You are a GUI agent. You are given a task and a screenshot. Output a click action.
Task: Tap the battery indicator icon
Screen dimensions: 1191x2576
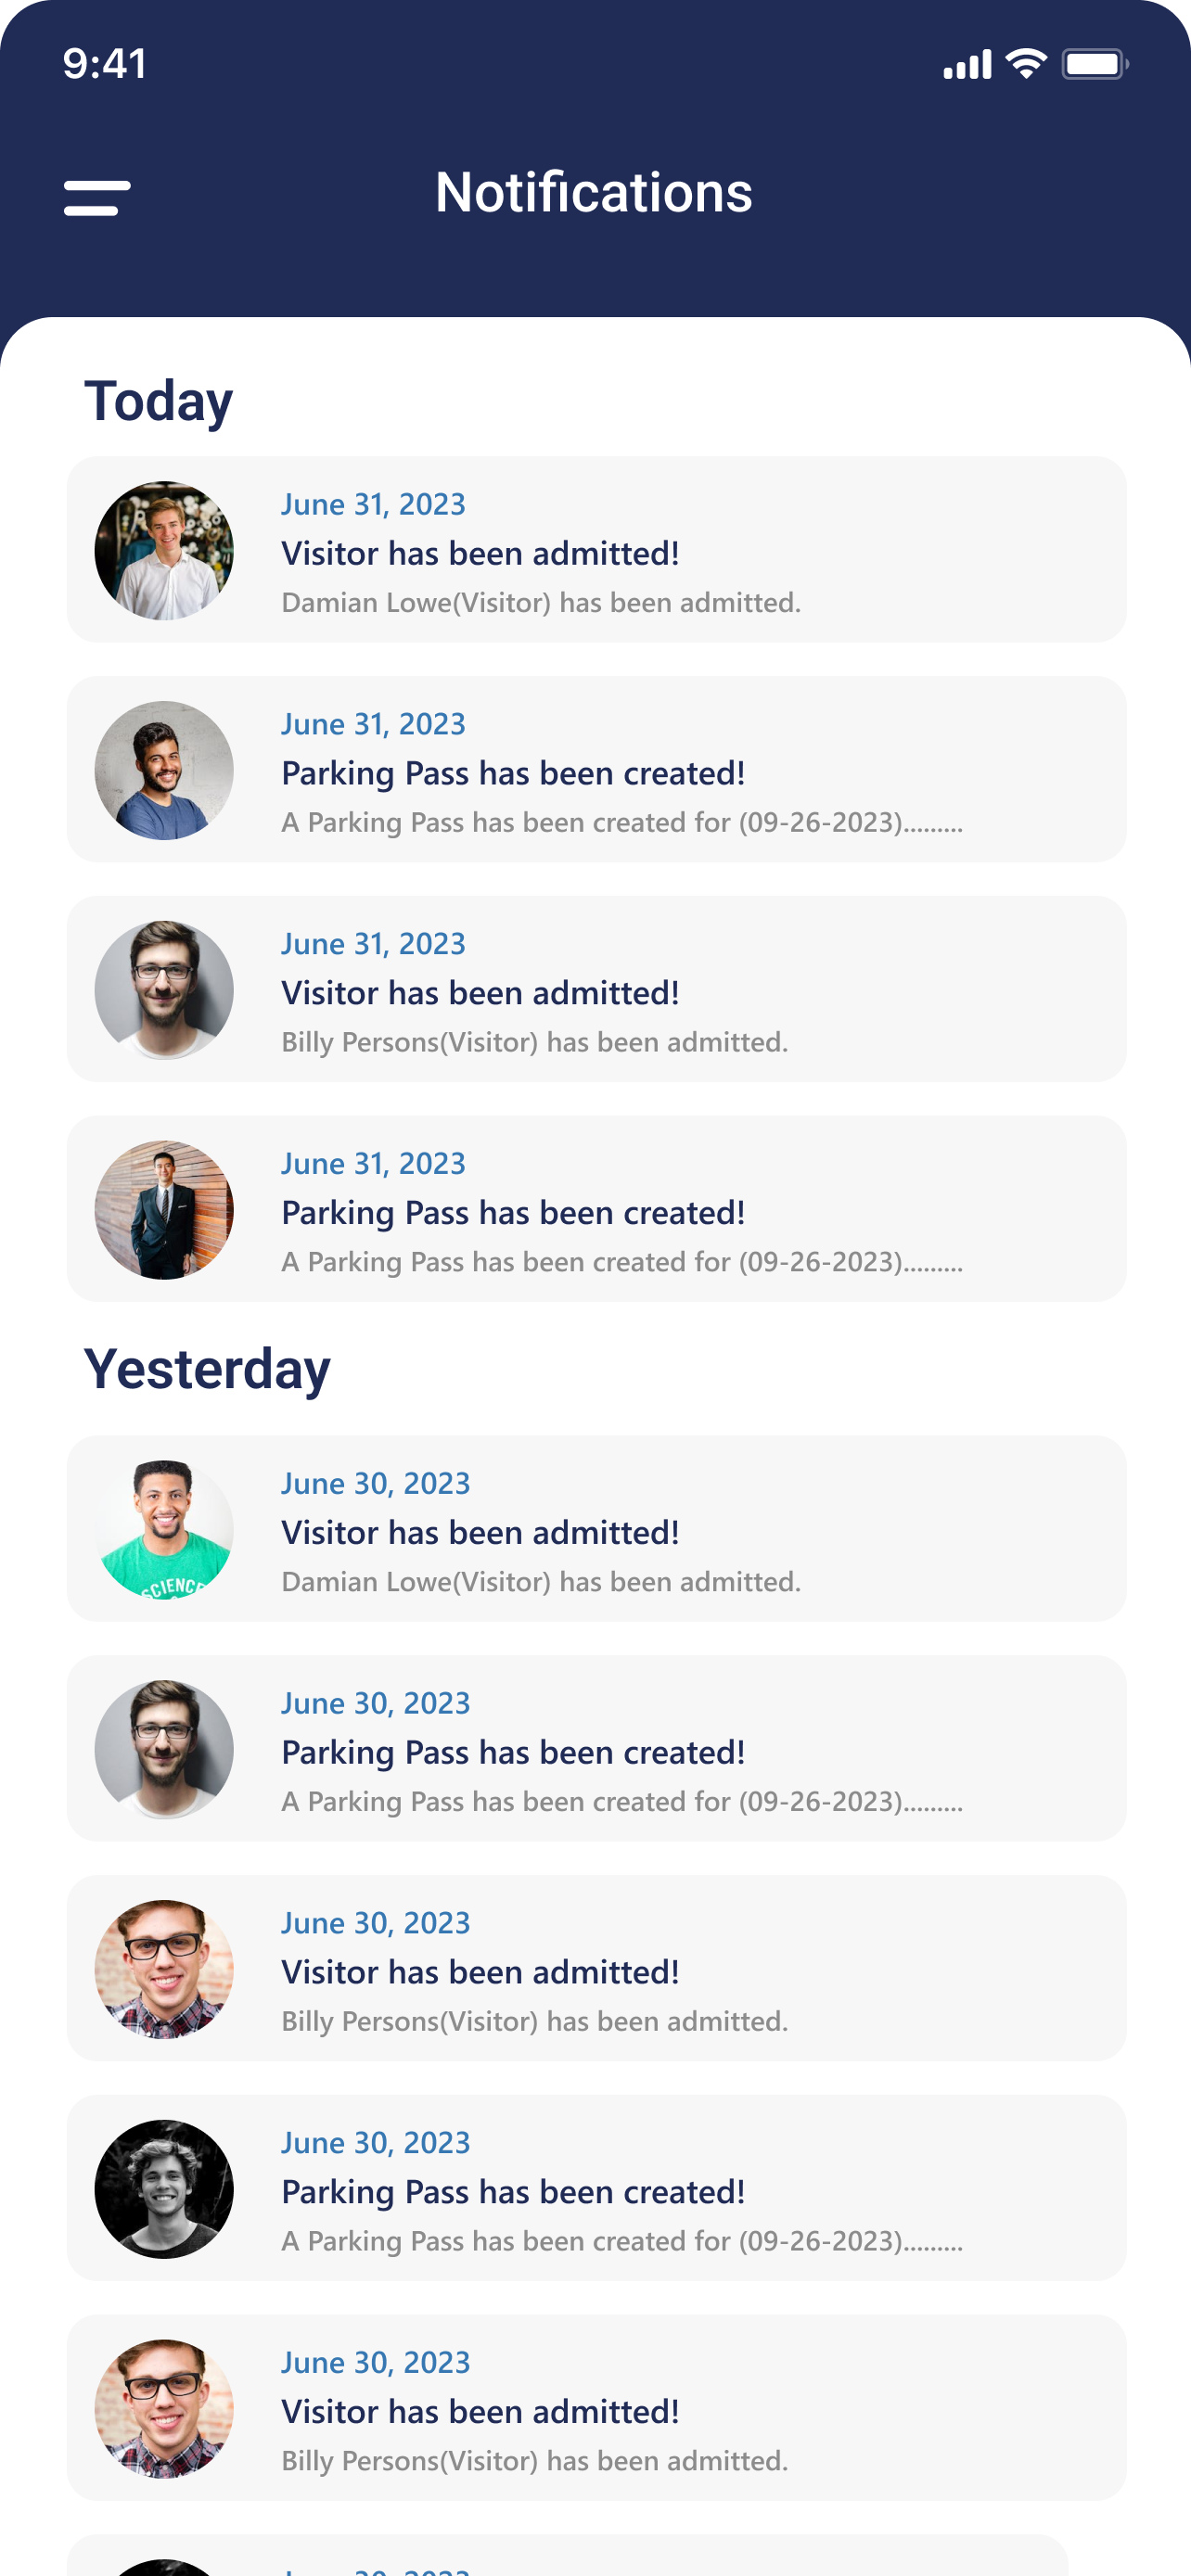click(1094, 64)
